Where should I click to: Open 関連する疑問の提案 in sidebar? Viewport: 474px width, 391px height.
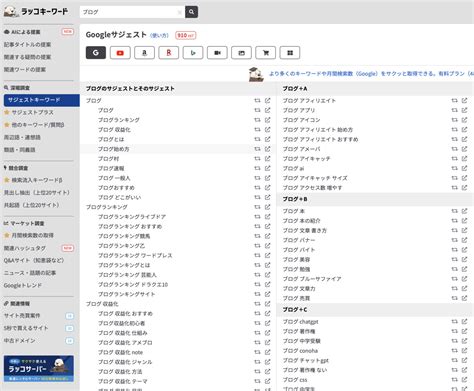pyautogui.click(x=27, y=57)
